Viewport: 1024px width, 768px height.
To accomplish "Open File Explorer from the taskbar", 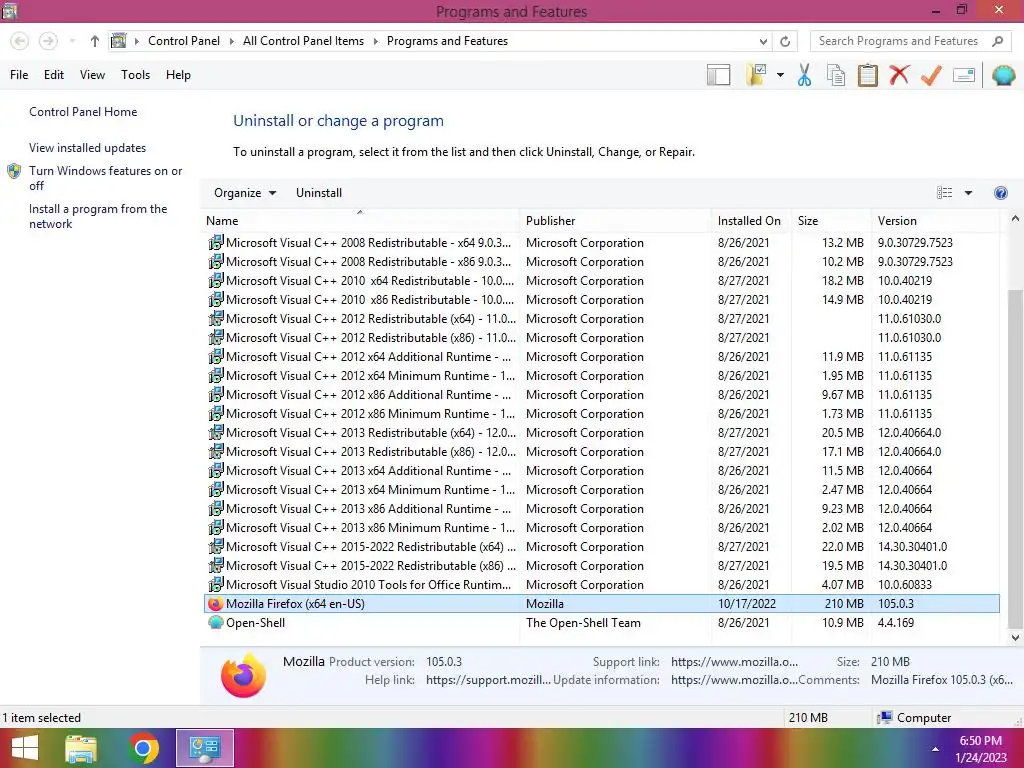I will [82, 748].
